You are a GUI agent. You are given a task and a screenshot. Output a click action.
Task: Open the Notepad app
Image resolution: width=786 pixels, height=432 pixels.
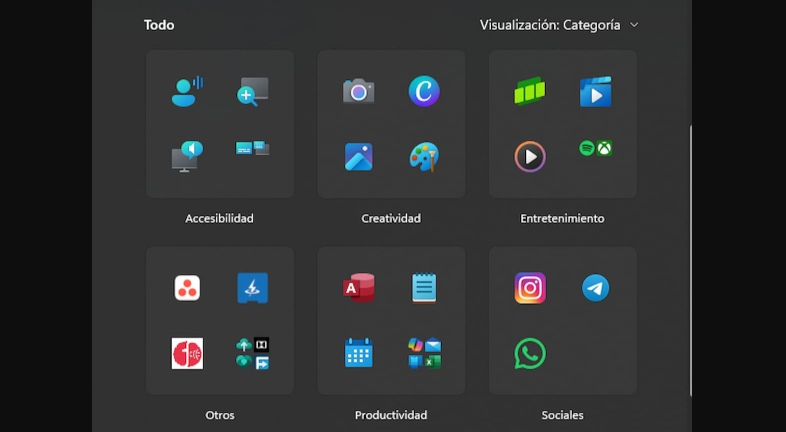[424, 288]
